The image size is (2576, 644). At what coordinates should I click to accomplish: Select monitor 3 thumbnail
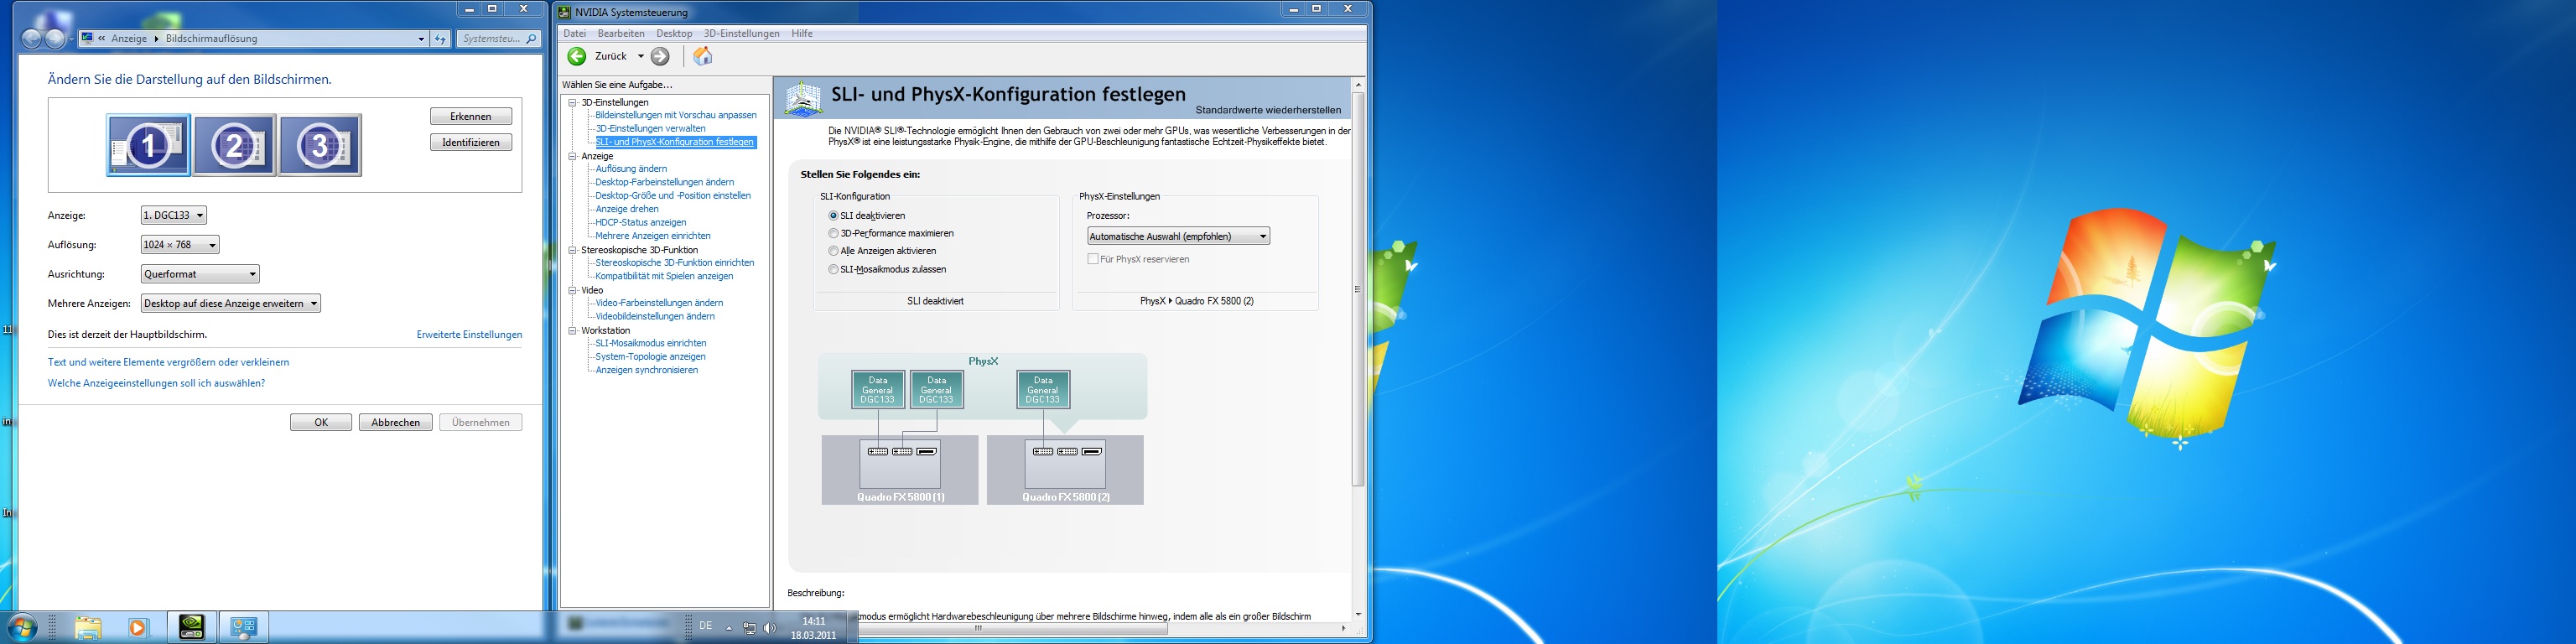[x=320, y=145]
